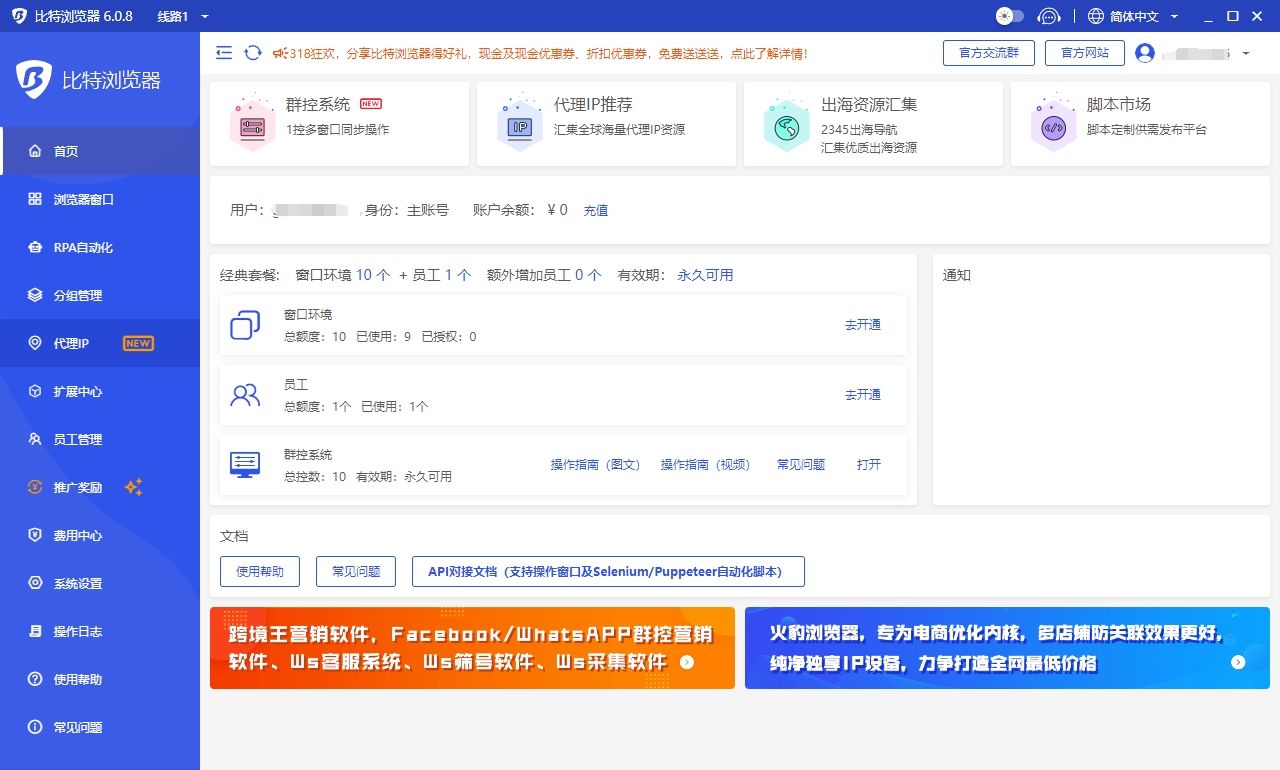Toggle the light/dark theme switch
The width and height of the screenshot is (1280, 770).
(1010, 16)
